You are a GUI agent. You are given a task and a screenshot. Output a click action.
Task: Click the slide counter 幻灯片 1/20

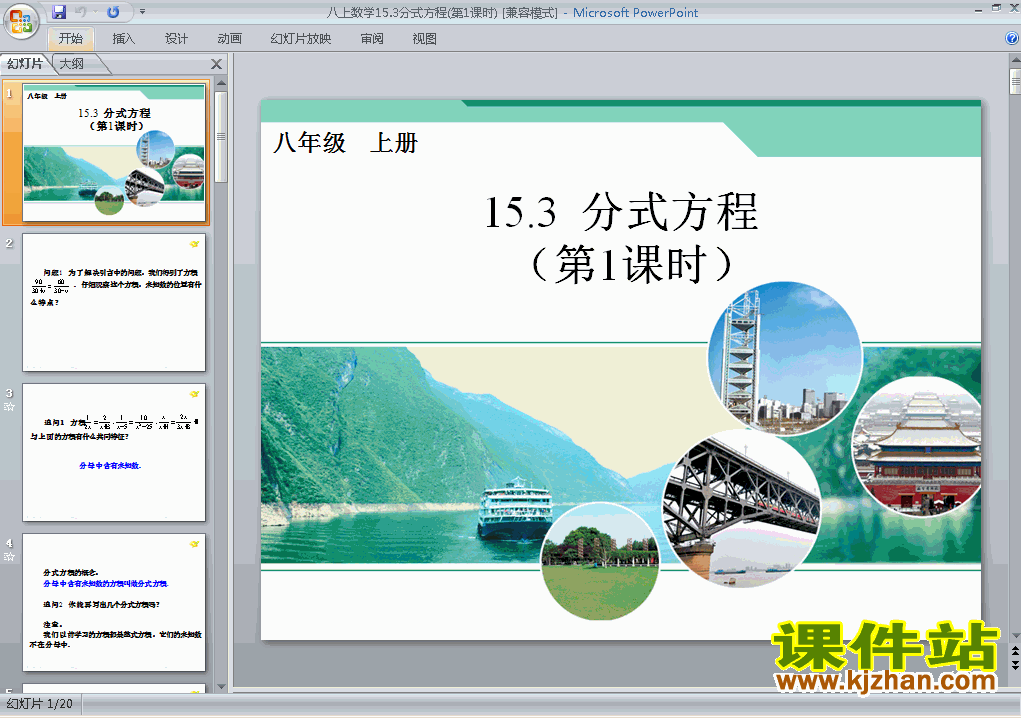point(40,704)
